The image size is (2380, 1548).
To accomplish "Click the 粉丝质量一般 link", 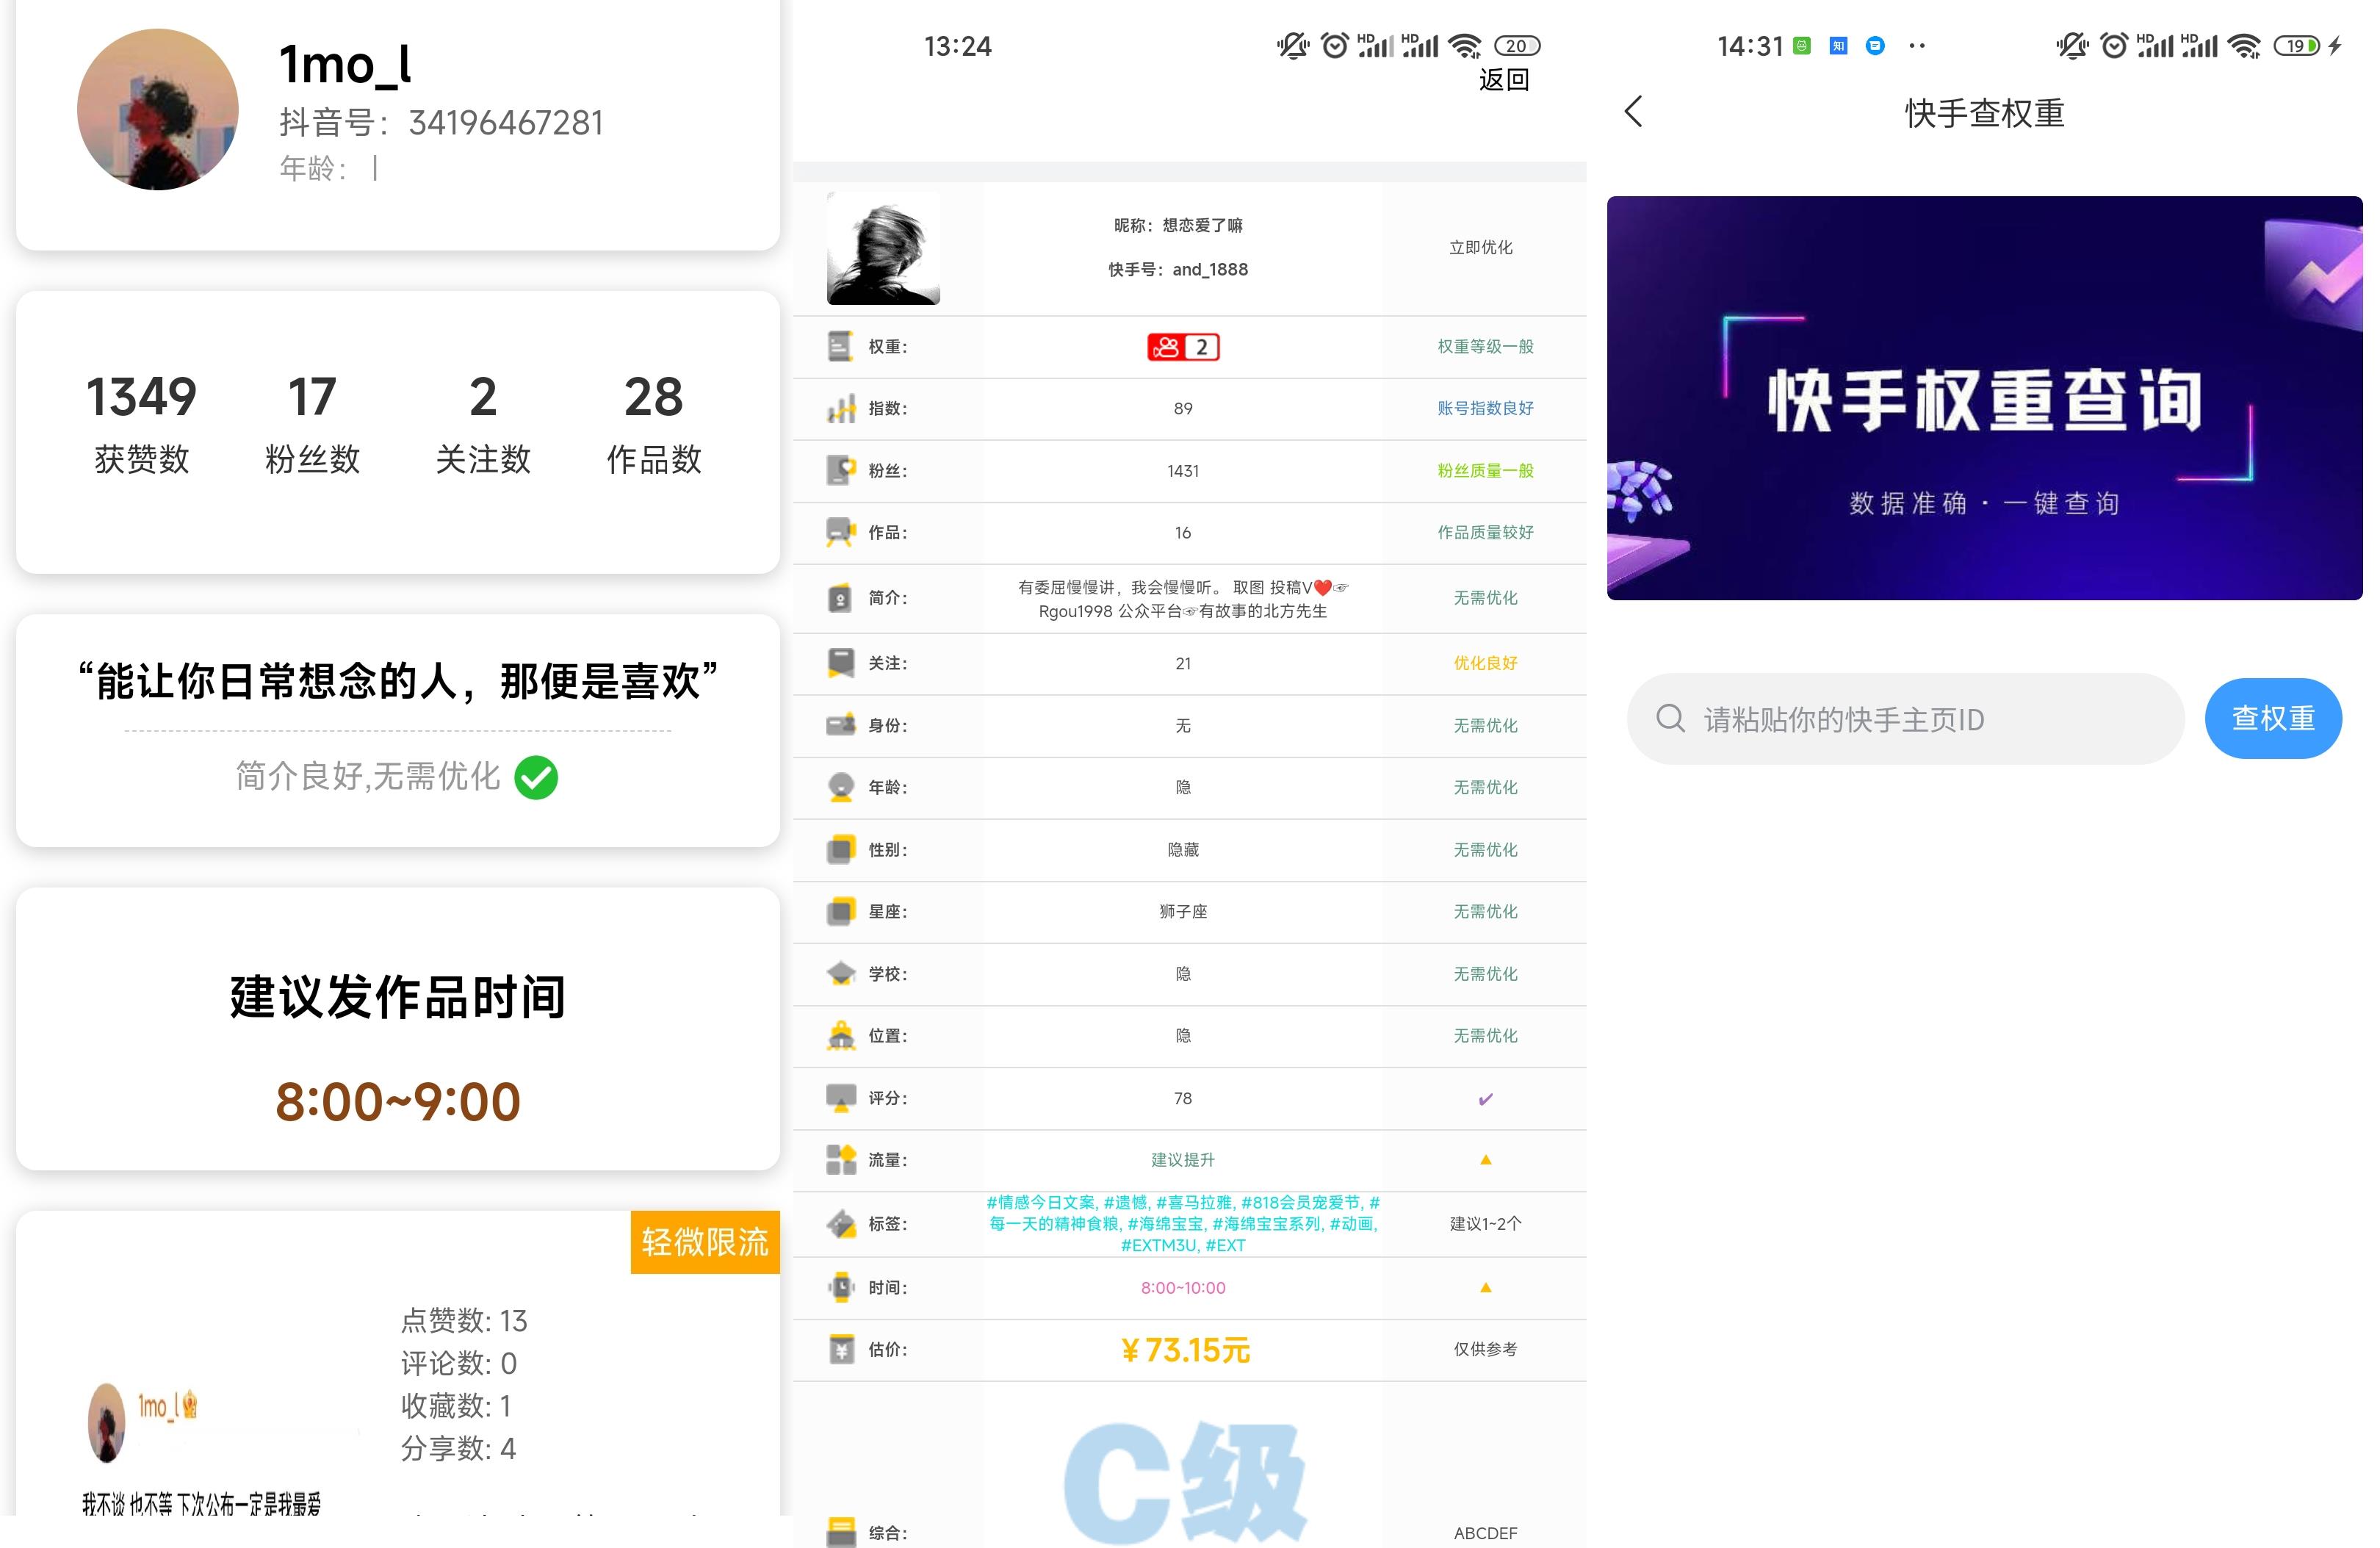I will pos(1485,471).
